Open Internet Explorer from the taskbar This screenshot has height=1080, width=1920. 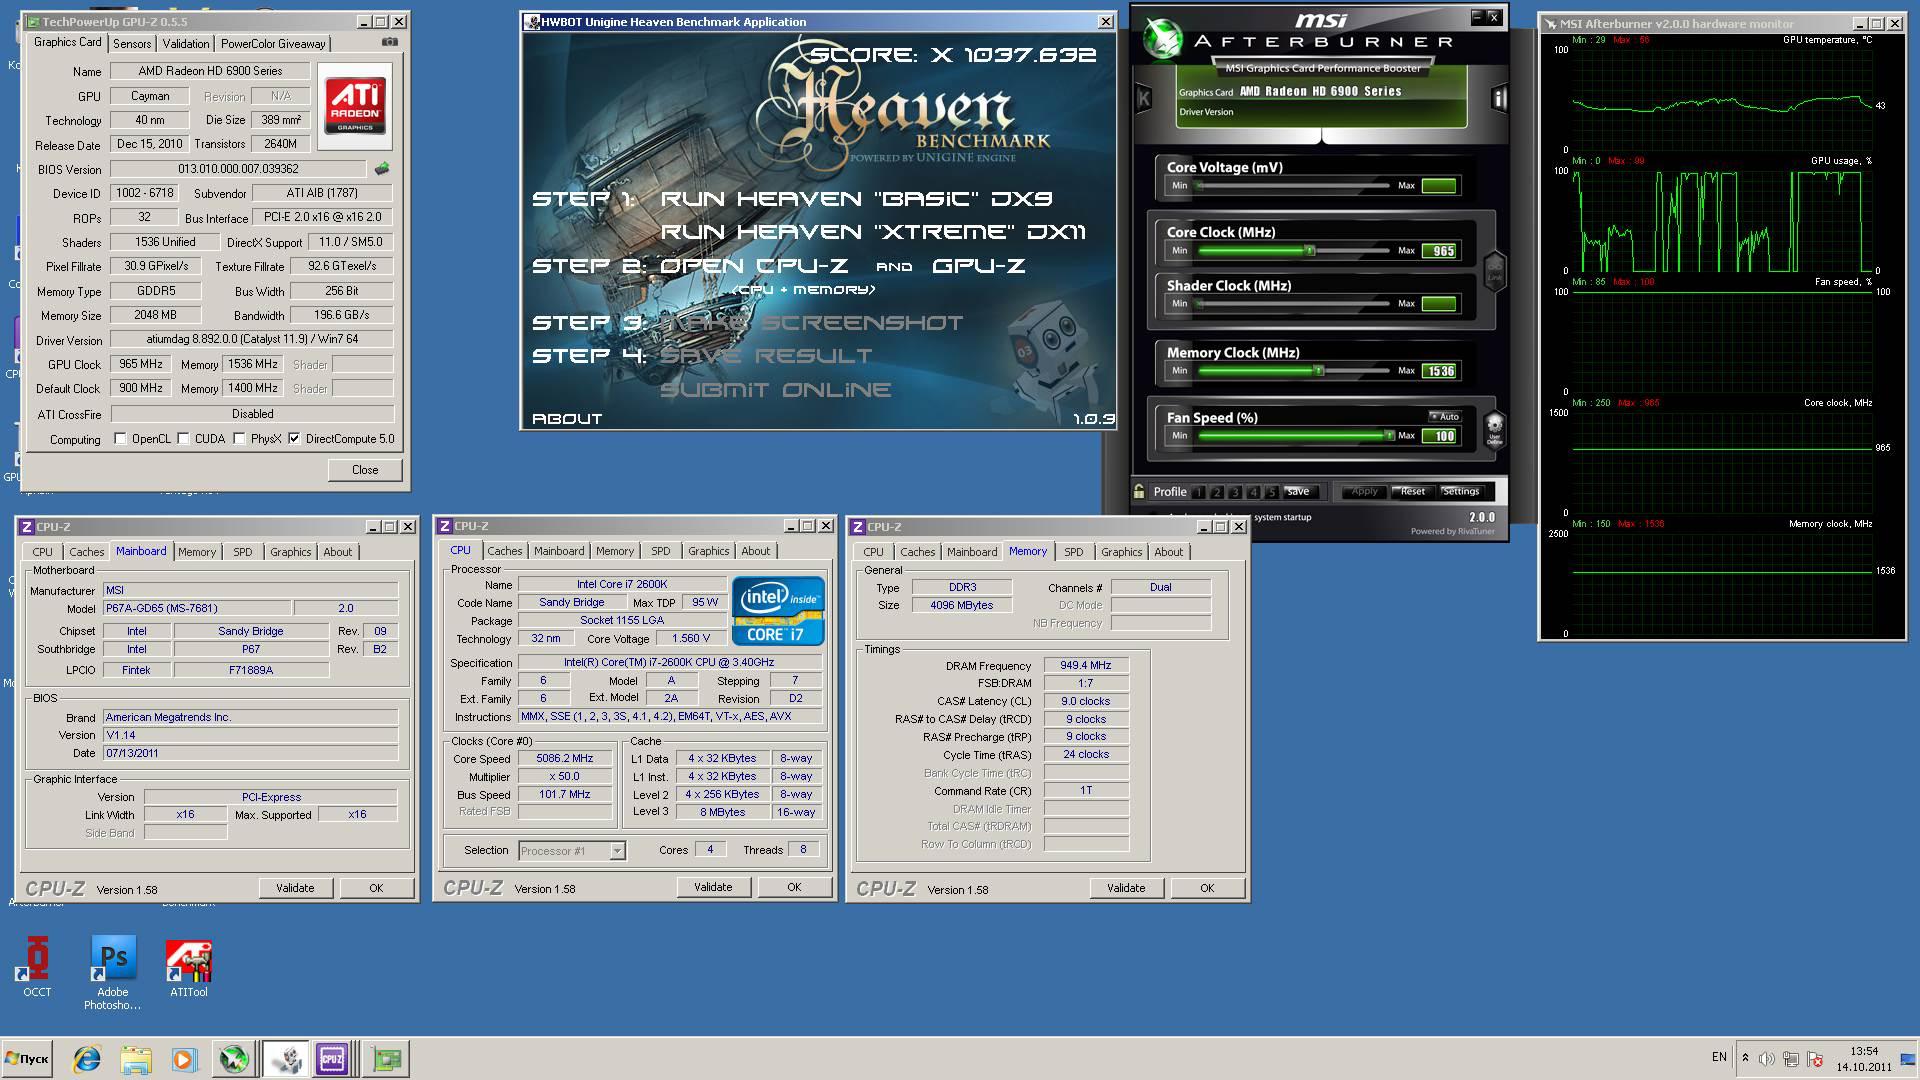tap(87, 1058)
